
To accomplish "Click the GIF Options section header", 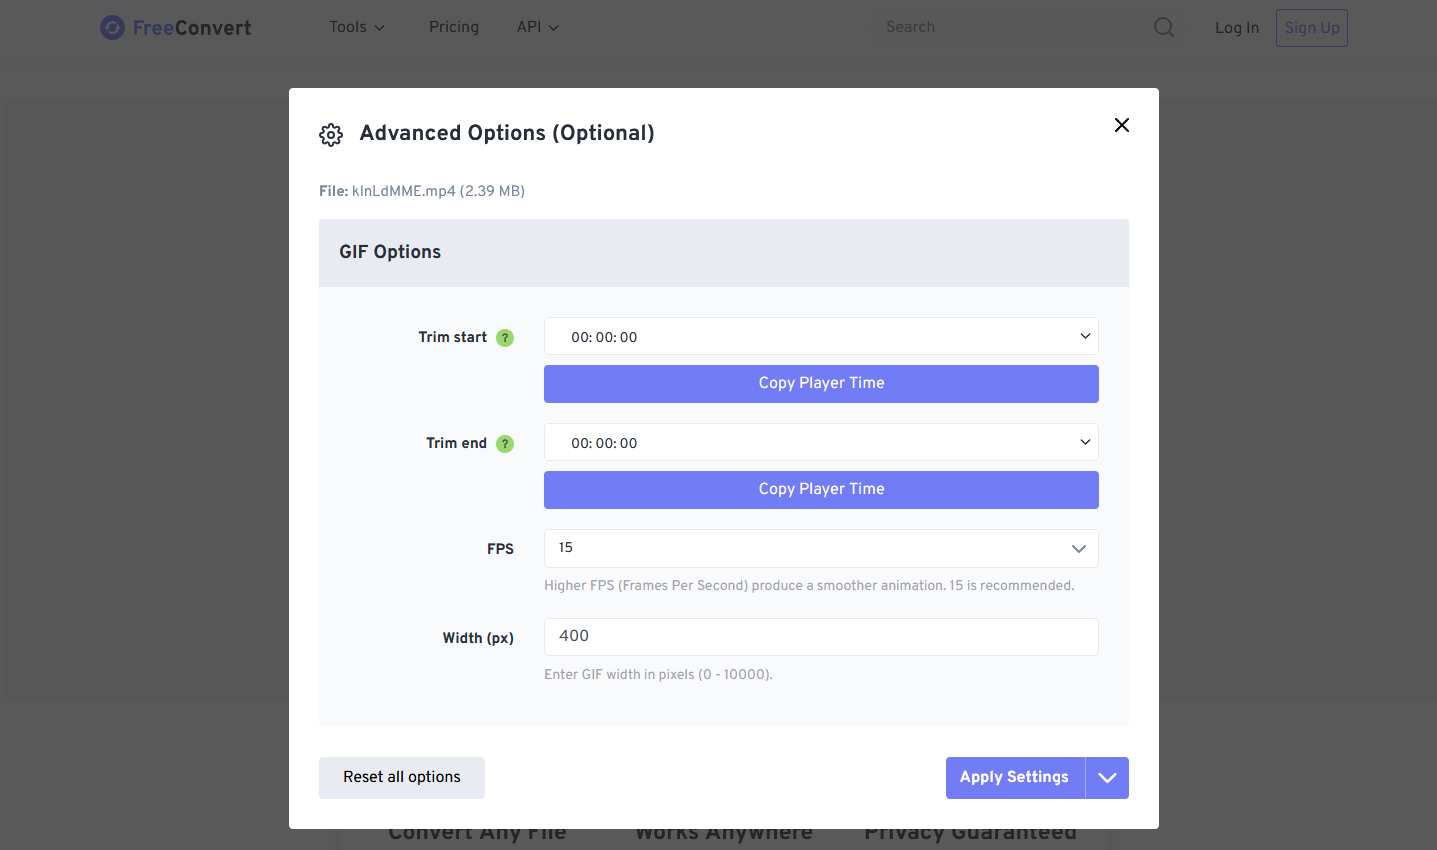I will pos(724,253).
